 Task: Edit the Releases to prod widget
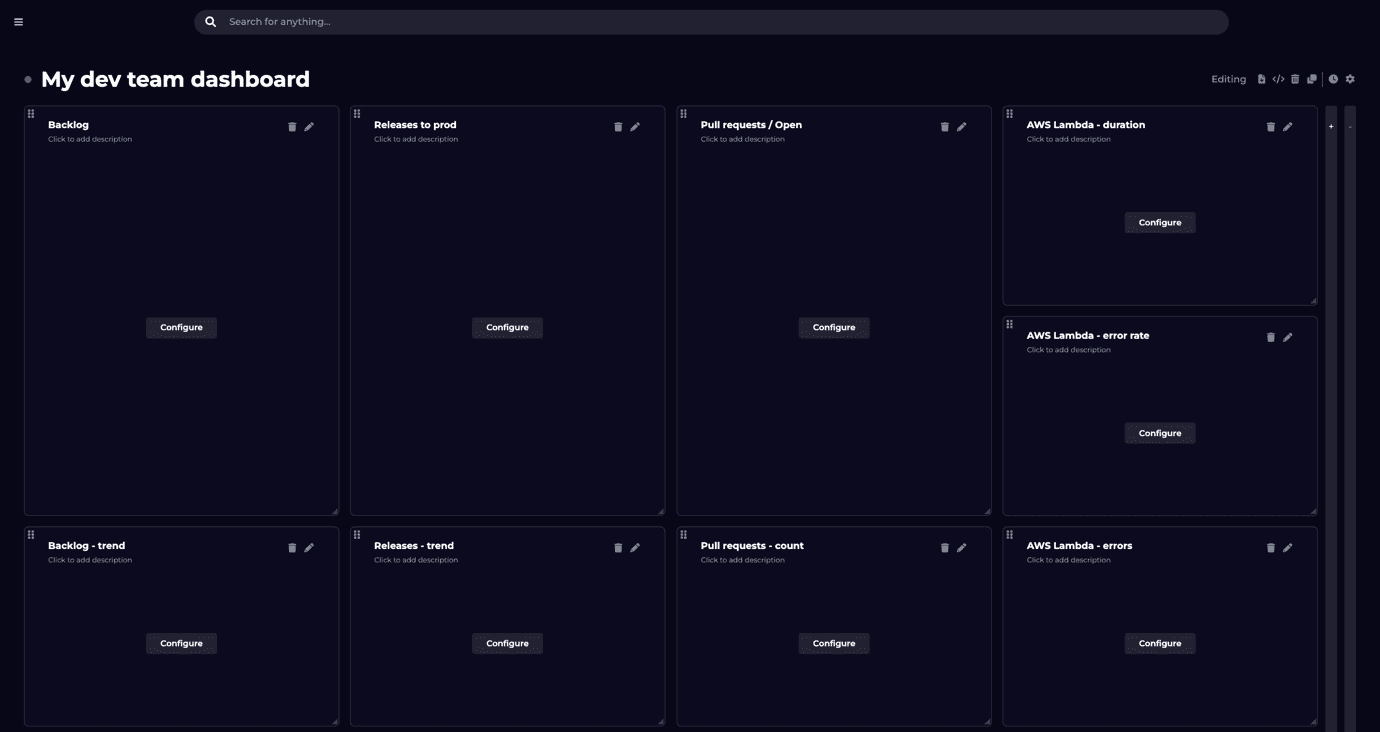pyautogui.click(x=635, y=127)
